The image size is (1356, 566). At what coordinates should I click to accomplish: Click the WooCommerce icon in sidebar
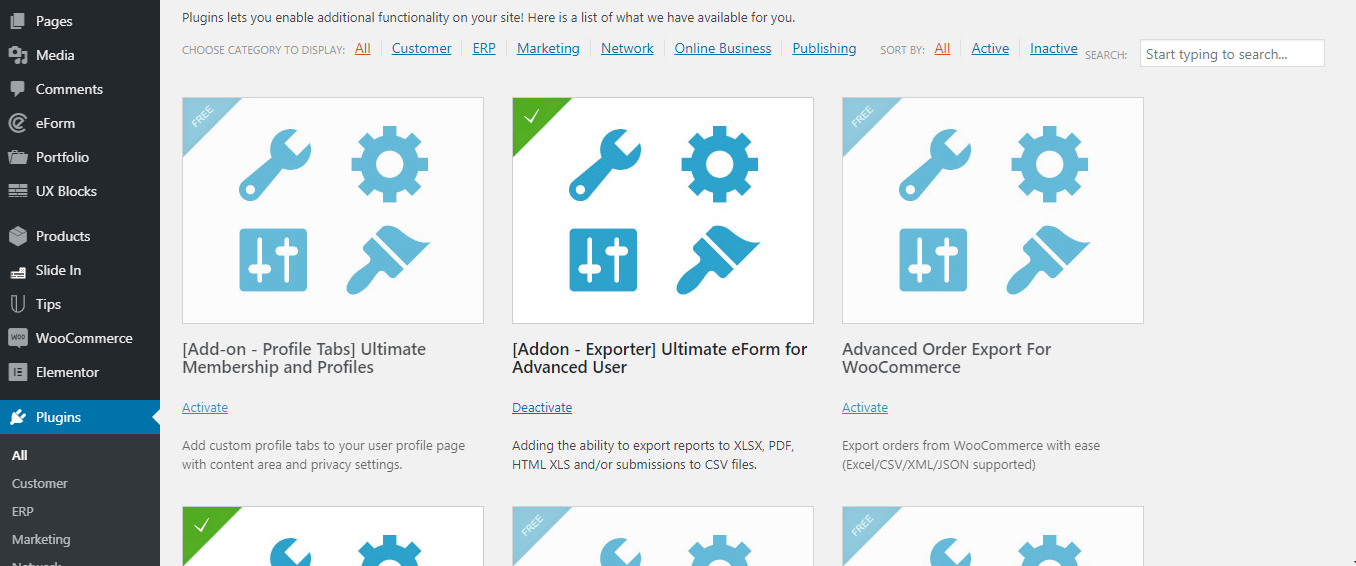(x=17, y=338)
